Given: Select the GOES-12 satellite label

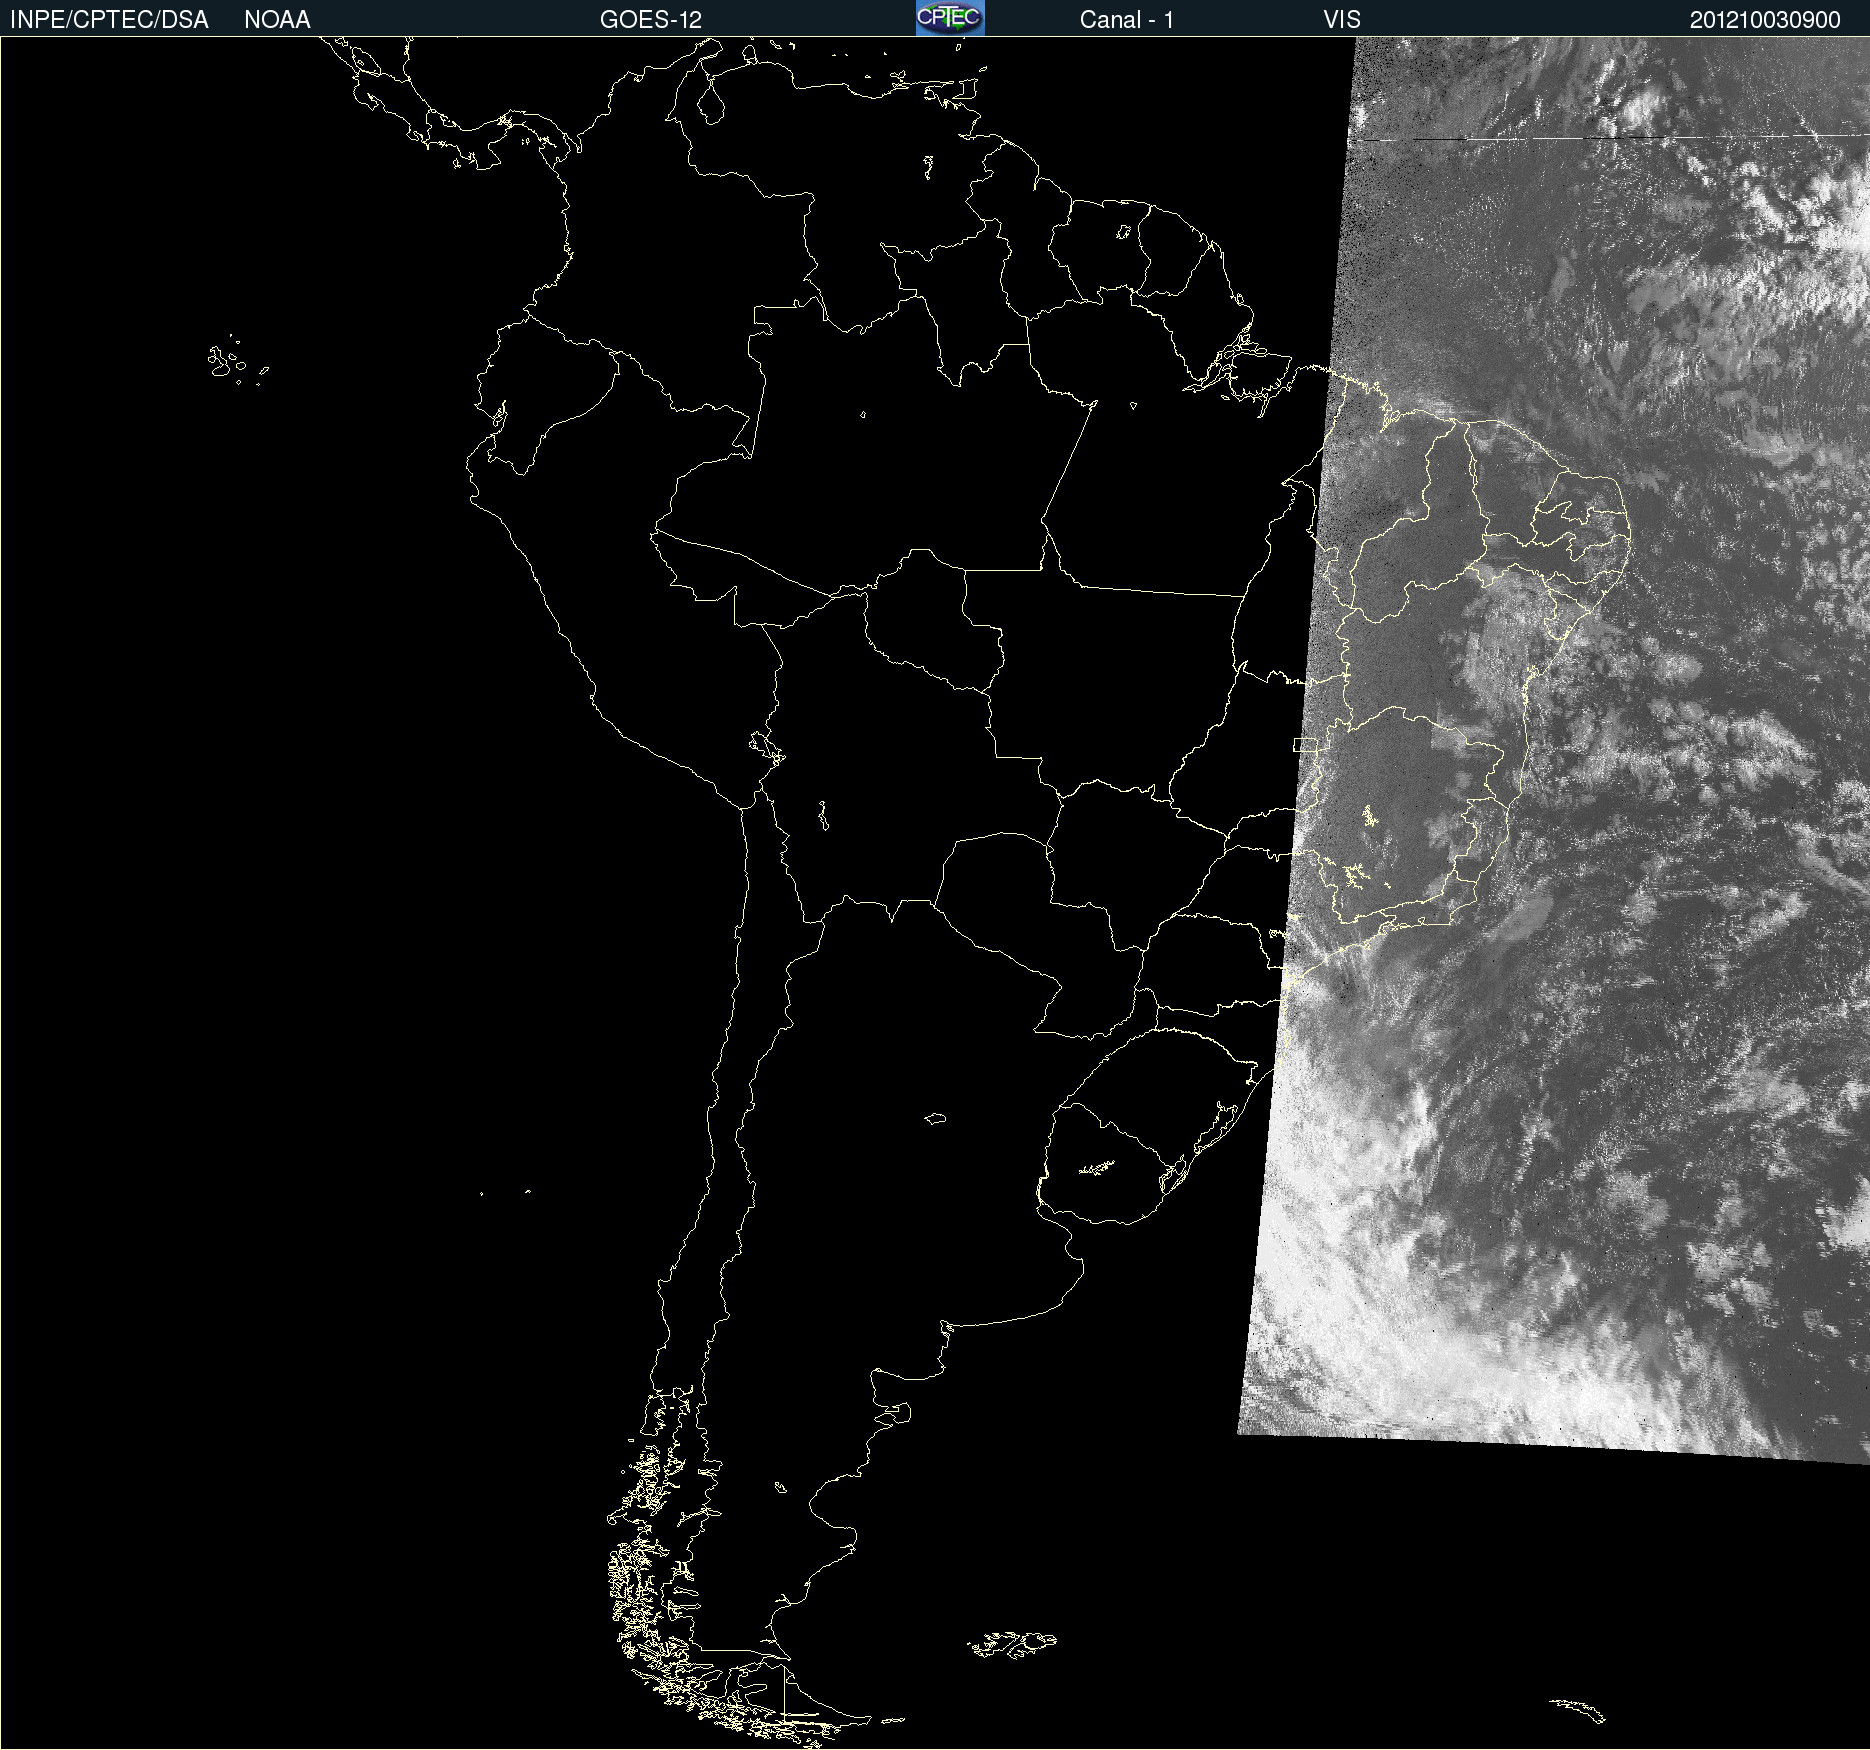Looking at the screenshot, I should pos(651,20).
